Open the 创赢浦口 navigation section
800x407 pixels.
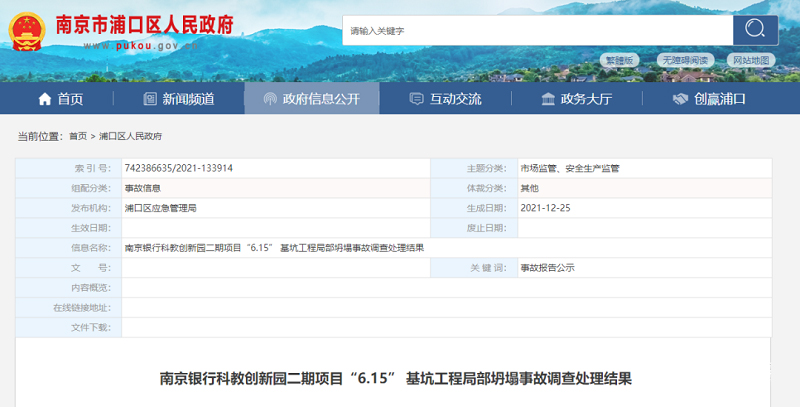coord(720,99)
